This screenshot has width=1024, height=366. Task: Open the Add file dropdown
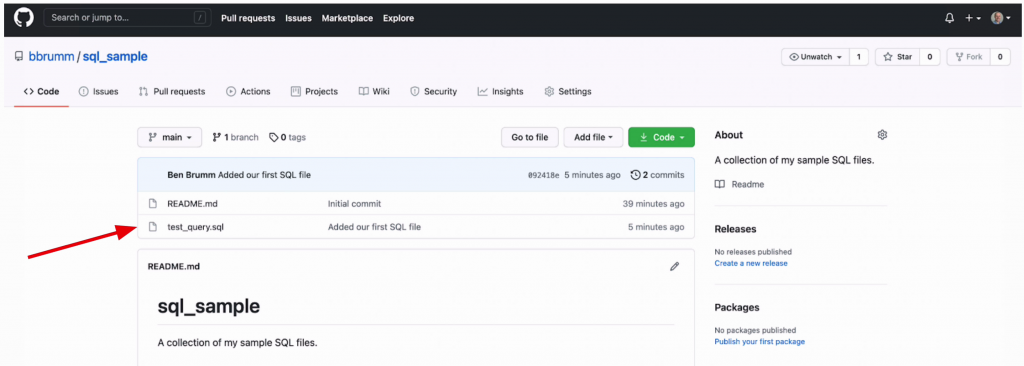[x=593, y=137]
